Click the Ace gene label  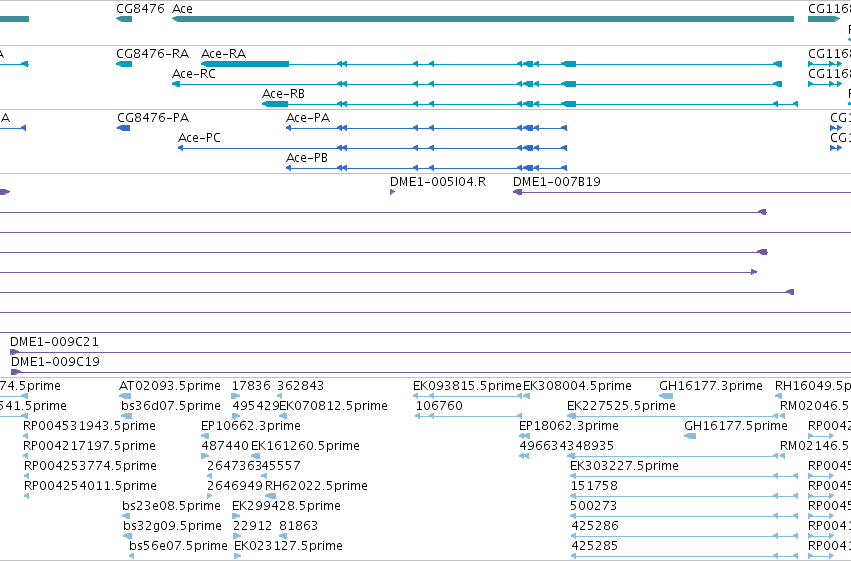182,9
